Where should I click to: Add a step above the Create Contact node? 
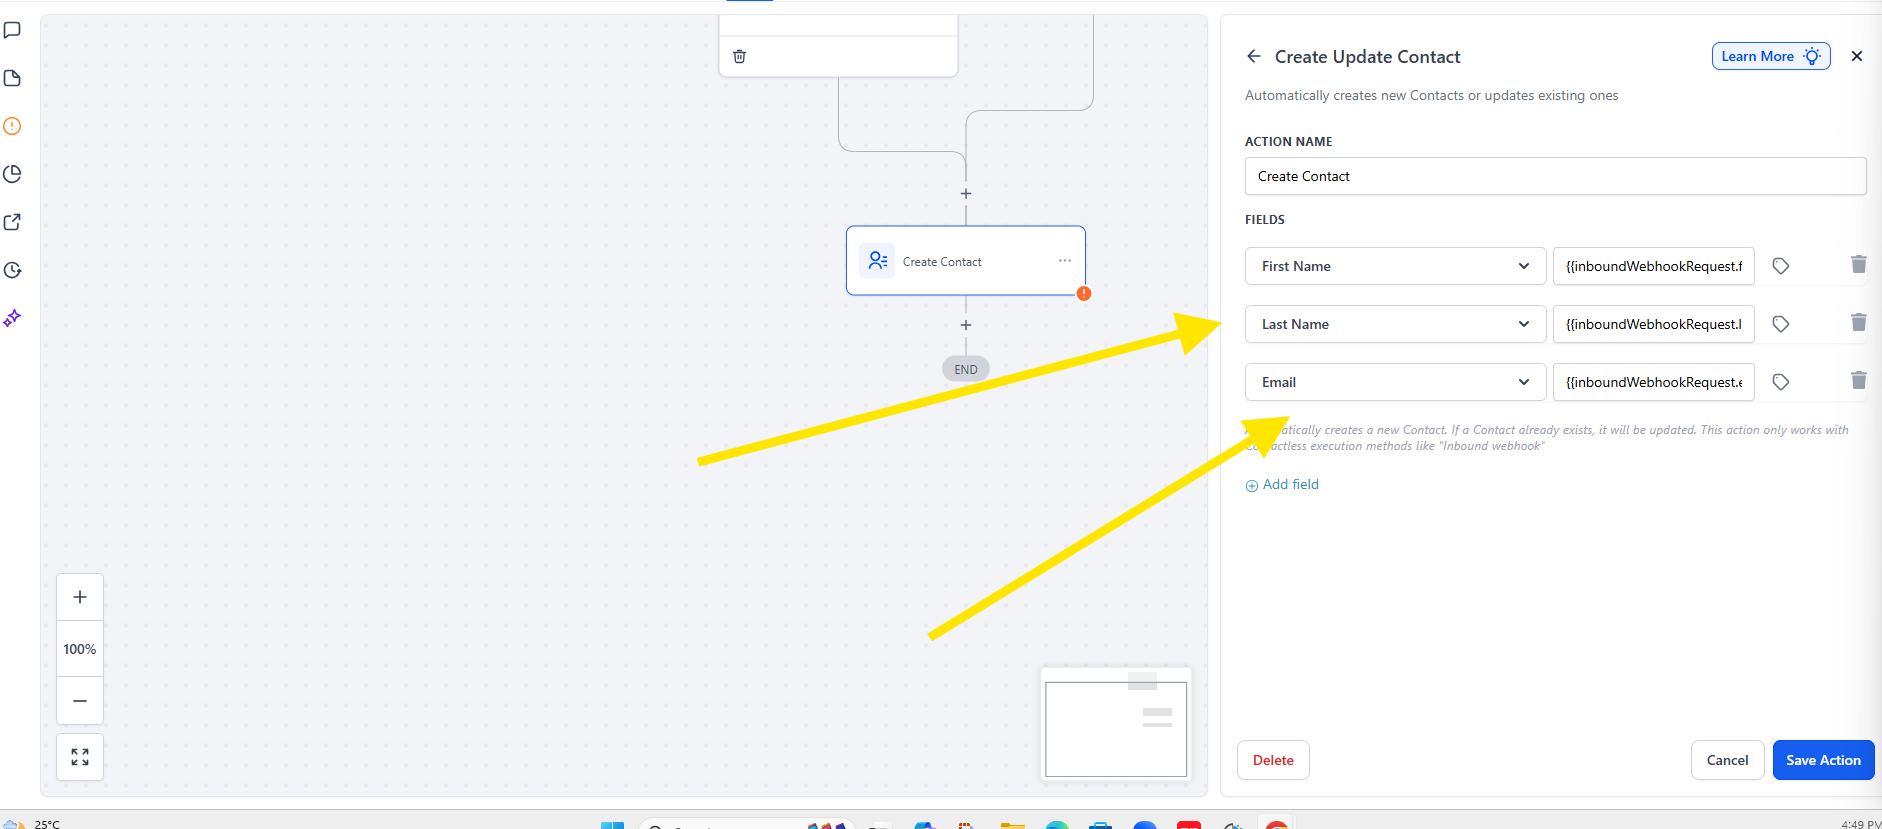coord(965,194)
